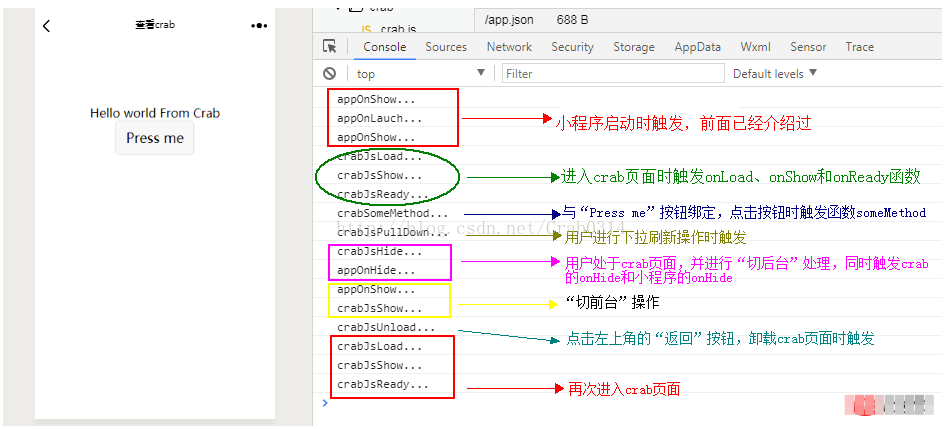Open the Storage tab
This screenshot has width=952, height=429.
[634, 47]
